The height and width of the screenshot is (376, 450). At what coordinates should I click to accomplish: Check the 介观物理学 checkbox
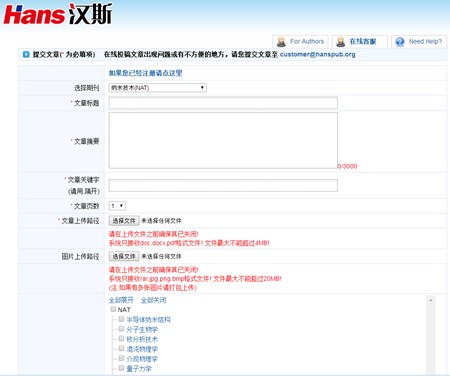(x=121, y=358)
